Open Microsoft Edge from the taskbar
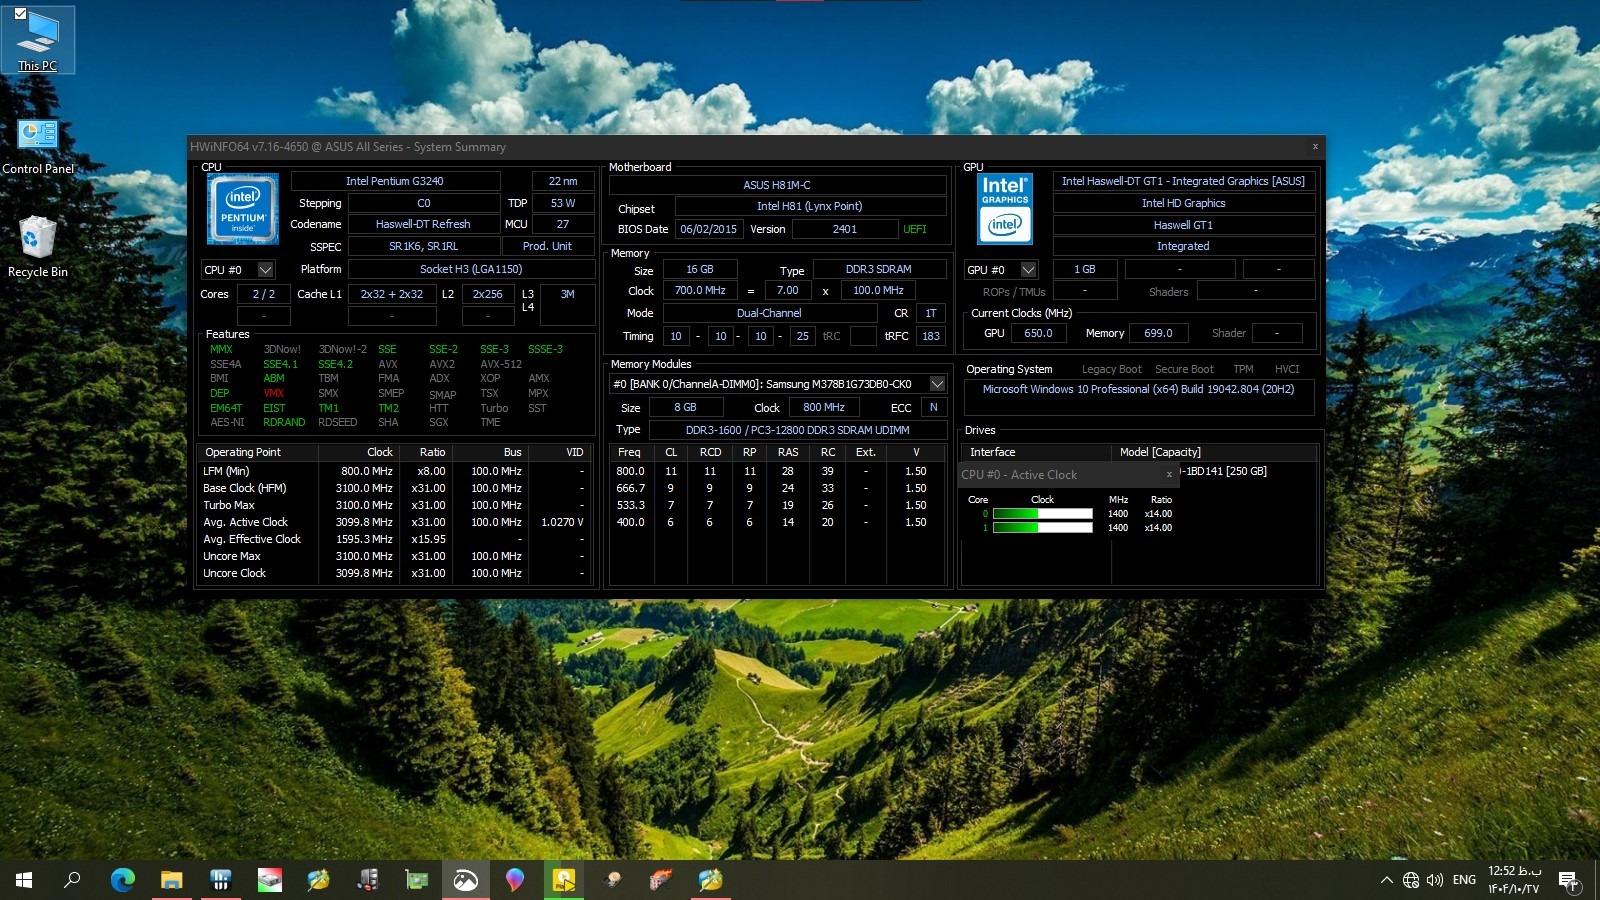This screenshot has height=900, width=1600. pyautogui.click(x=122, y=880)
